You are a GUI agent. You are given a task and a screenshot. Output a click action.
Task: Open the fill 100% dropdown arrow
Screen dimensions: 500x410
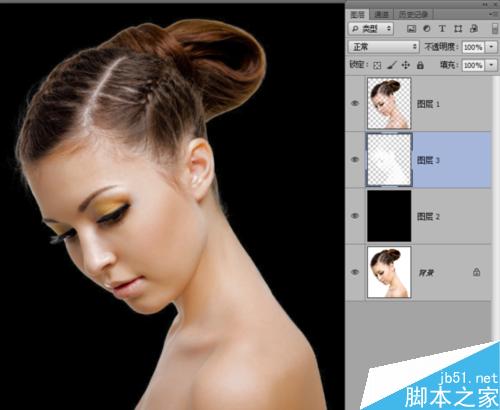click(x=491, y=65)
